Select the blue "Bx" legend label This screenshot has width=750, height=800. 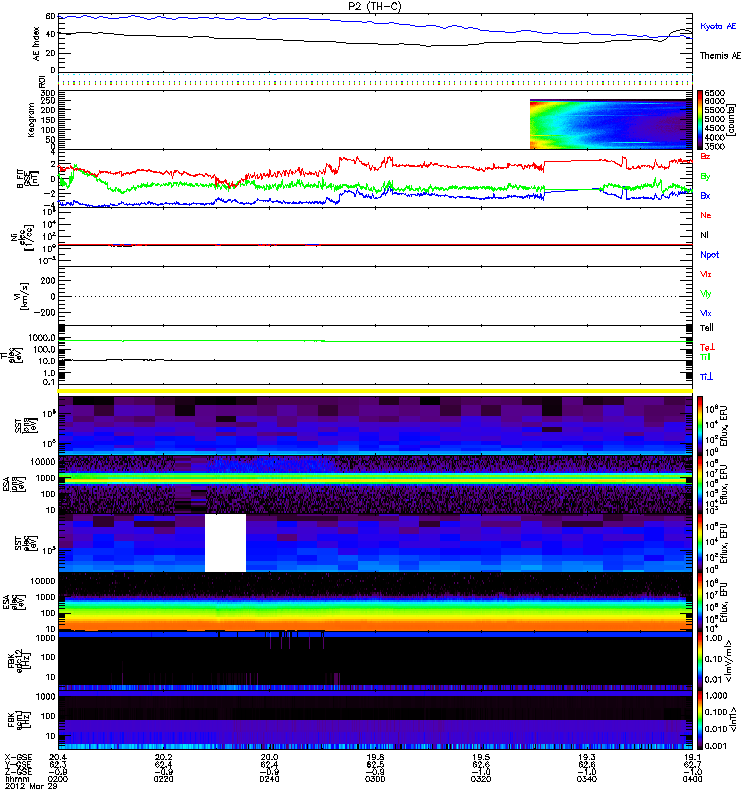(705, 195)
